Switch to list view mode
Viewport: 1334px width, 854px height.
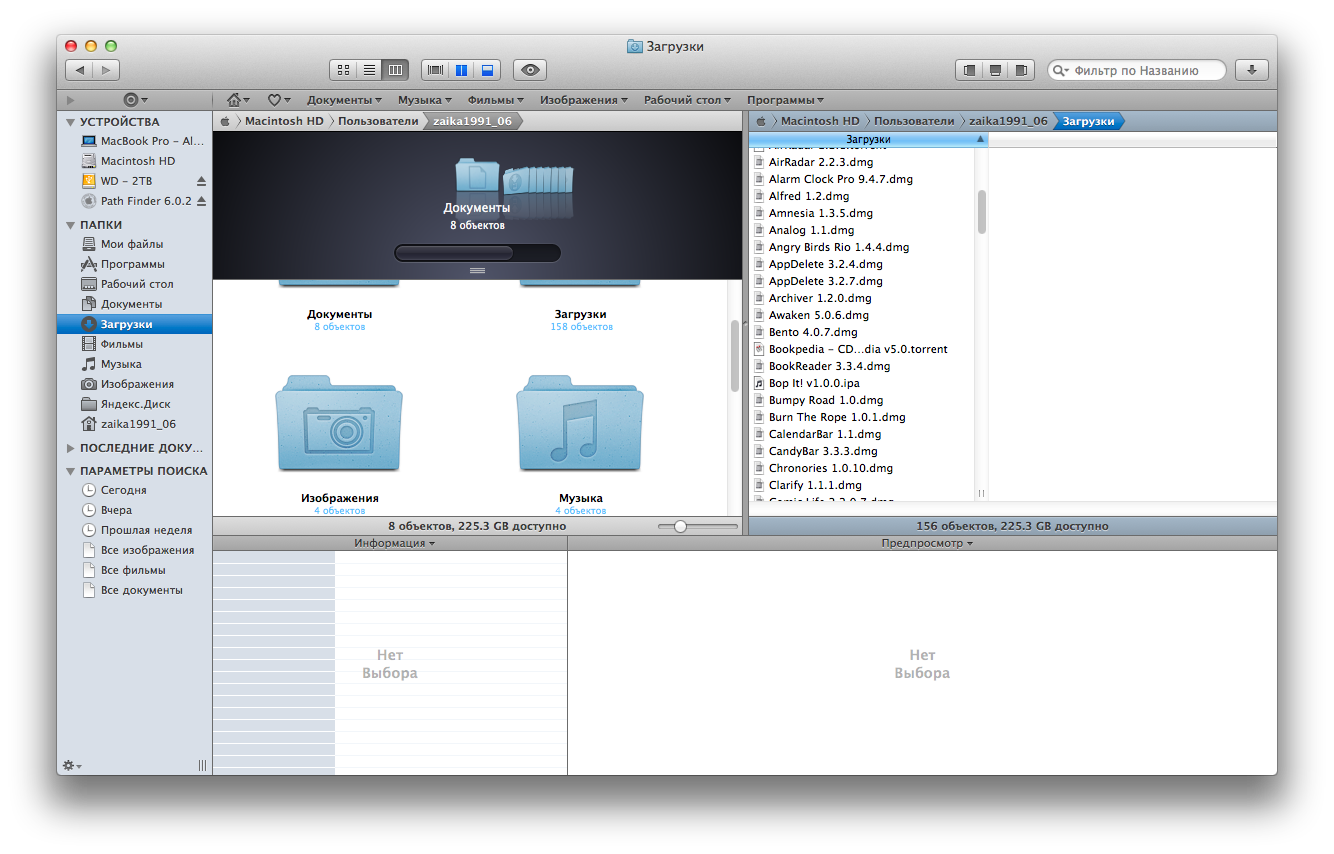369,70
